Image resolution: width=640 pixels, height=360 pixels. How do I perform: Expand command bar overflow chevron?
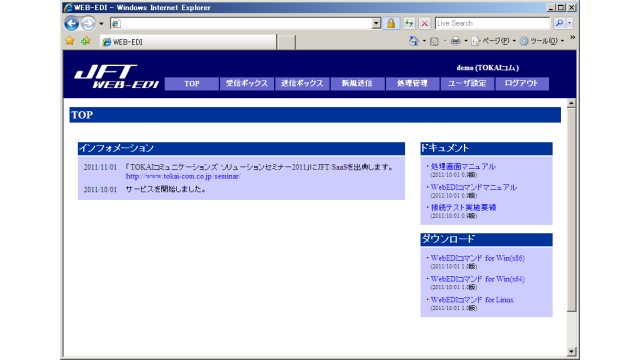572,38
